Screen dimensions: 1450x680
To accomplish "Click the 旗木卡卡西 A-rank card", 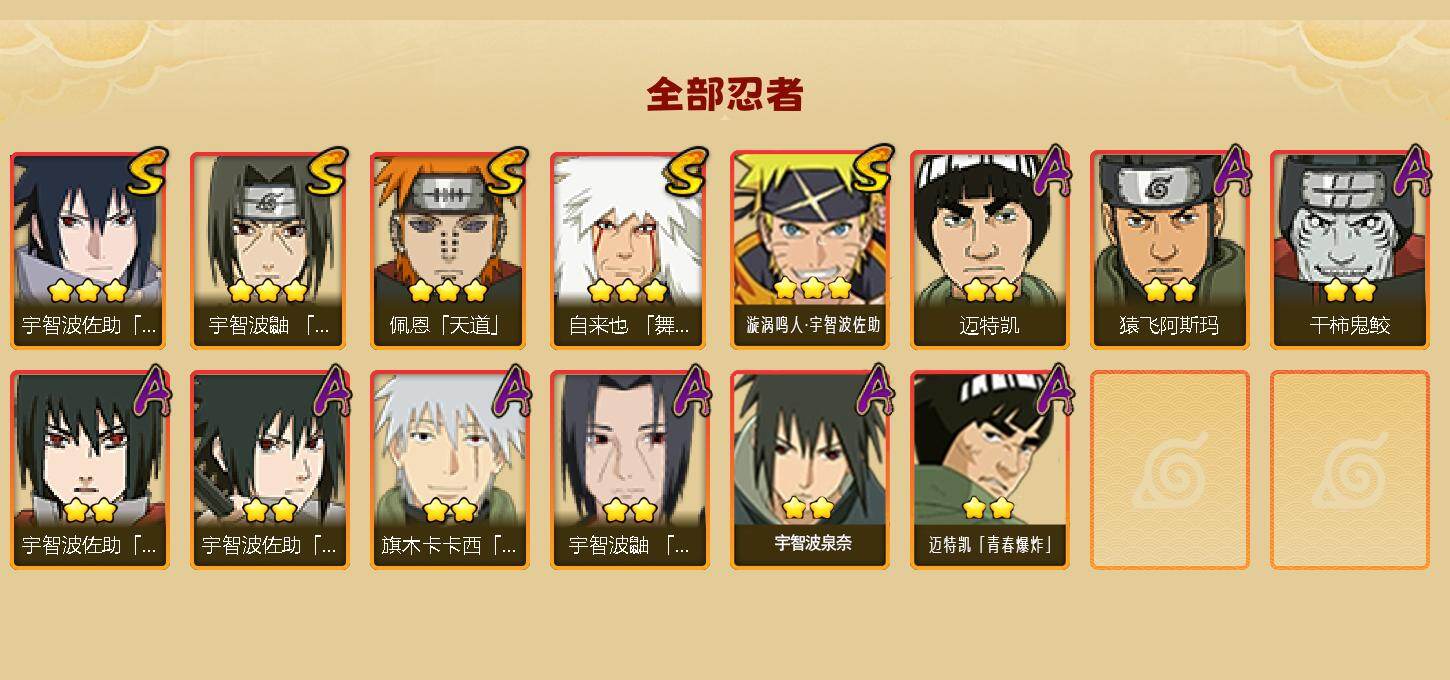I will pyautogui.click(x=449, y=470).
